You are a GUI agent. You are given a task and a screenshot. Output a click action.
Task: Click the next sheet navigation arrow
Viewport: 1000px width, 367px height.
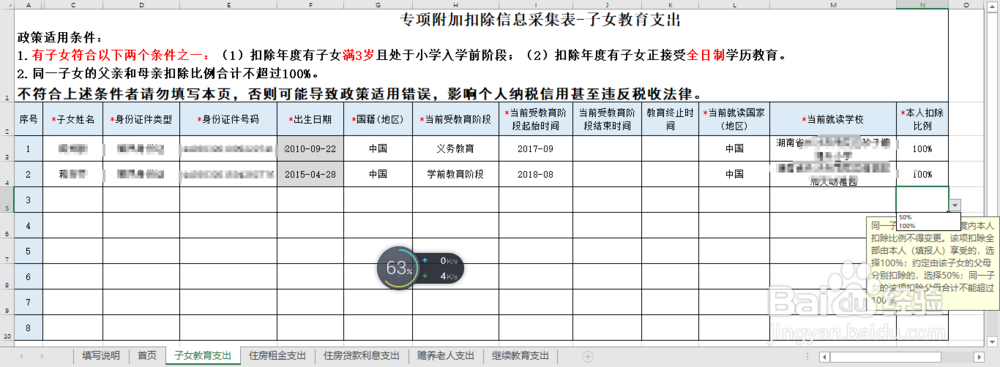coord(43,356)
